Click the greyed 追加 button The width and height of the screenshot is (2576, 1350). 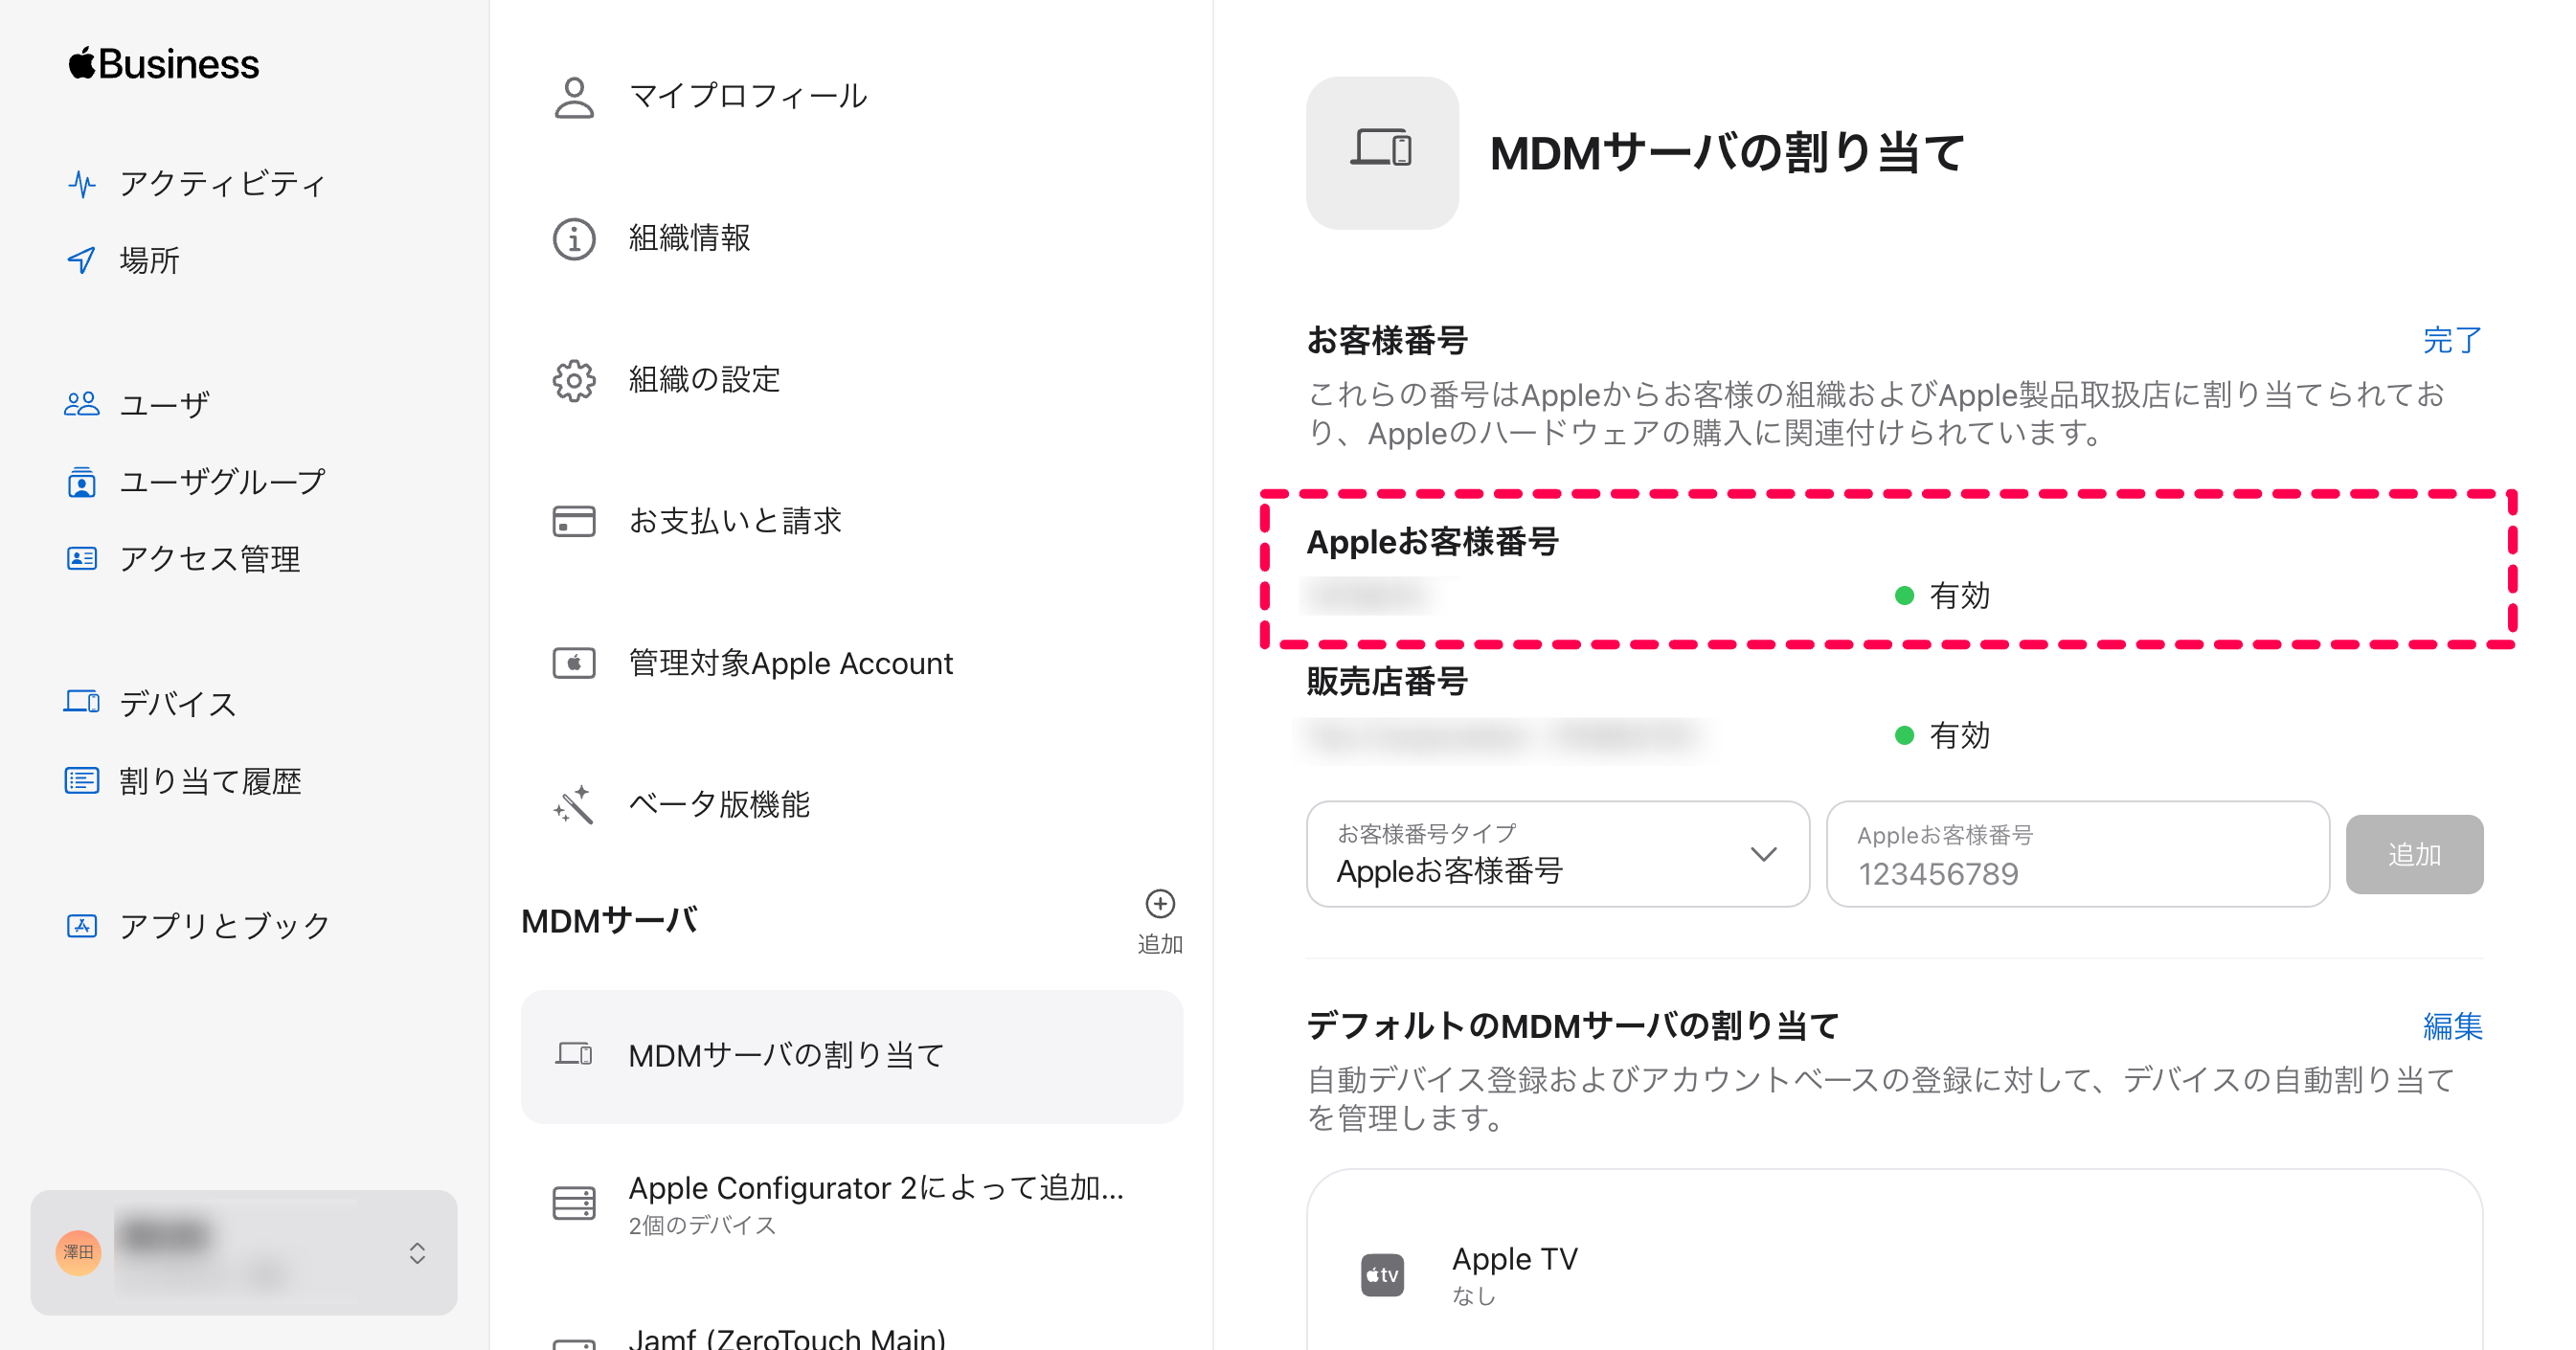pyautogui.click(x=2414, y=854)
